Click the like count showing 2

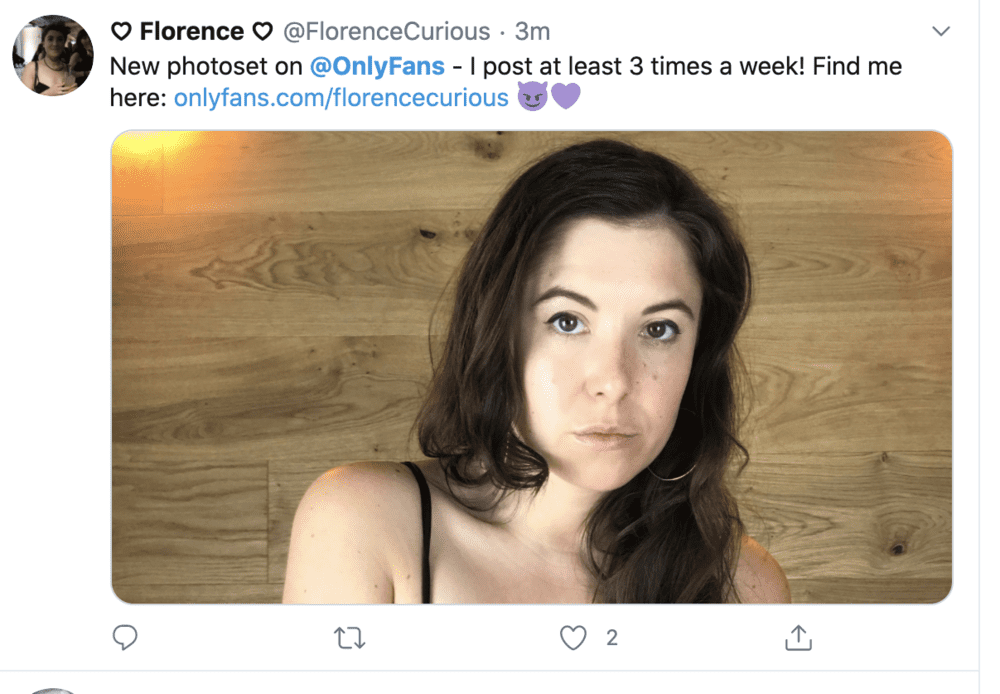(612, 638)
